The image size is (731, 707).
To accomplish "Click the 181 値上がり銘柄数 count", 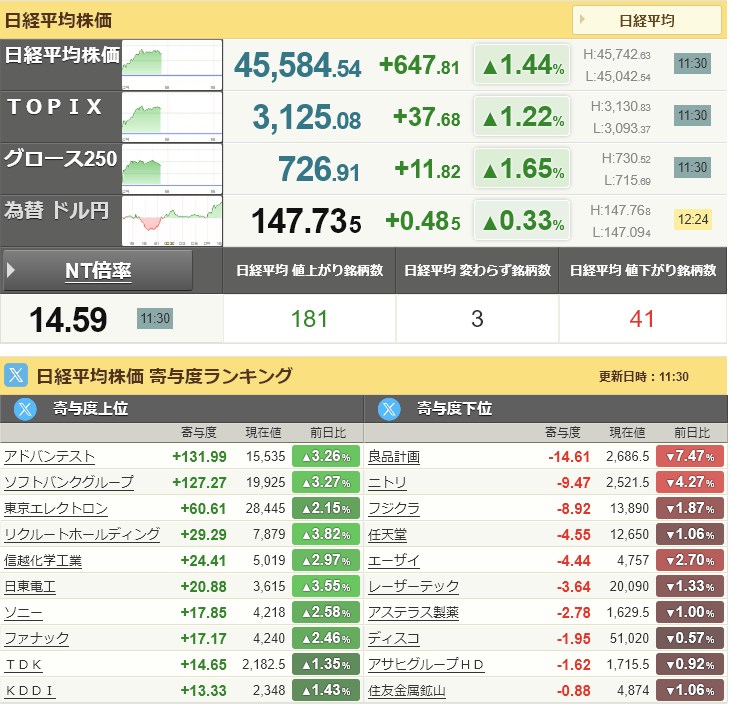I will click(x=309, y=320).
